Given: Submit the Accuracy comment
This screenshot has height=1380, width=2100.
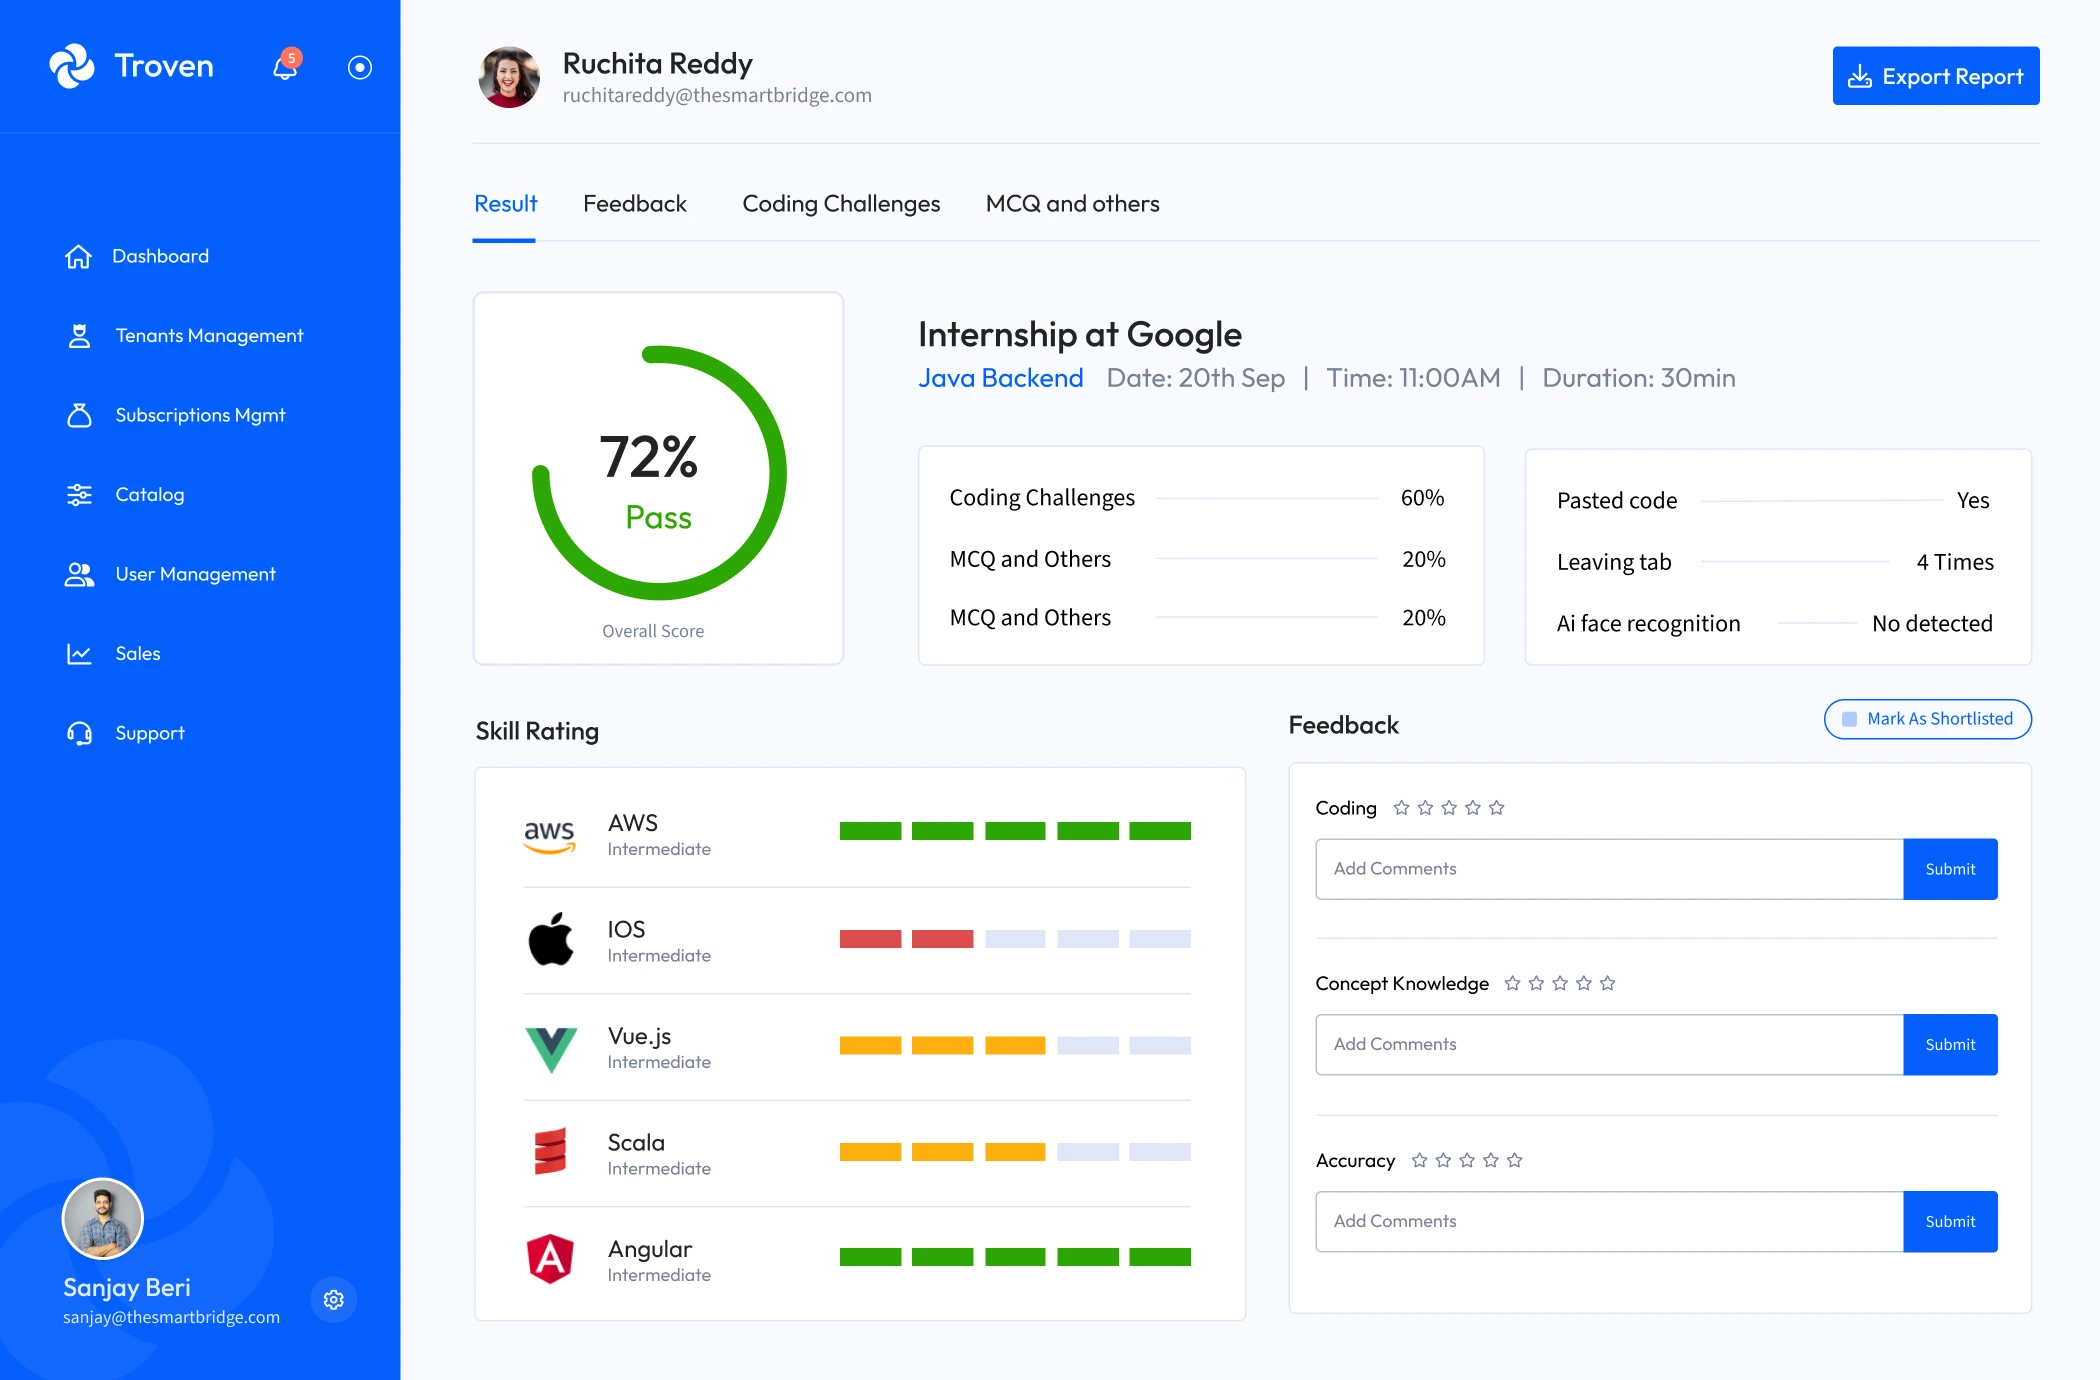Looking at the screenshot, I should click(x=1949, y=1221).
